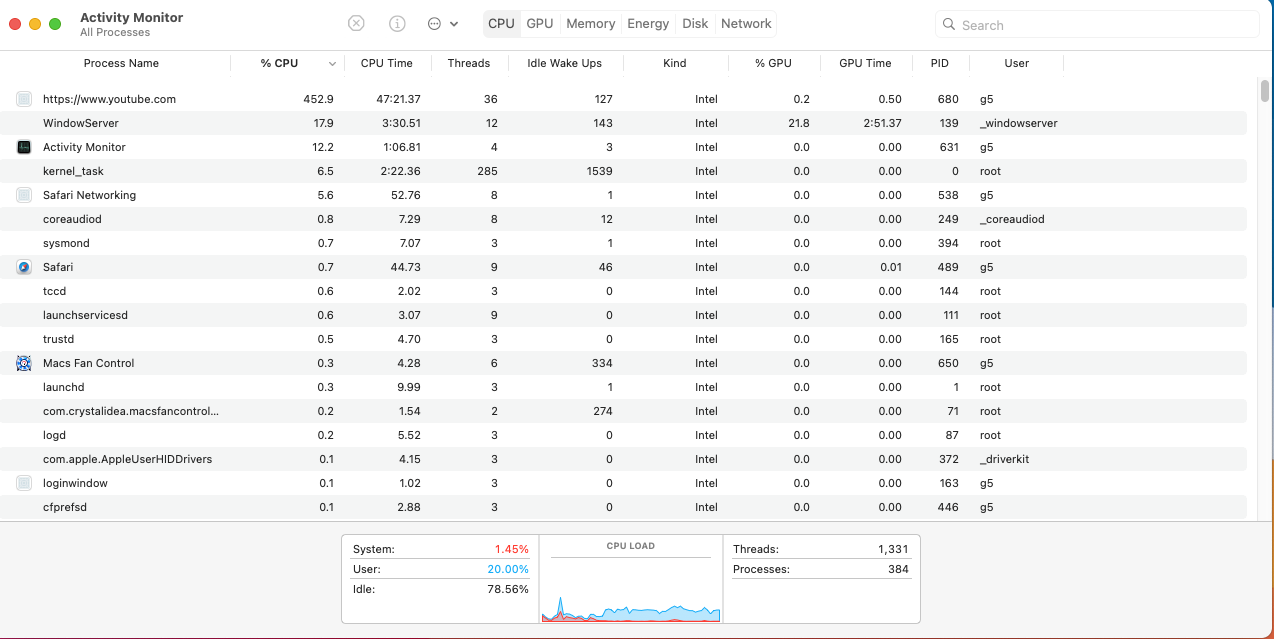Sort by the % GPU column header

pyautogui.click(x=773, y=63)
